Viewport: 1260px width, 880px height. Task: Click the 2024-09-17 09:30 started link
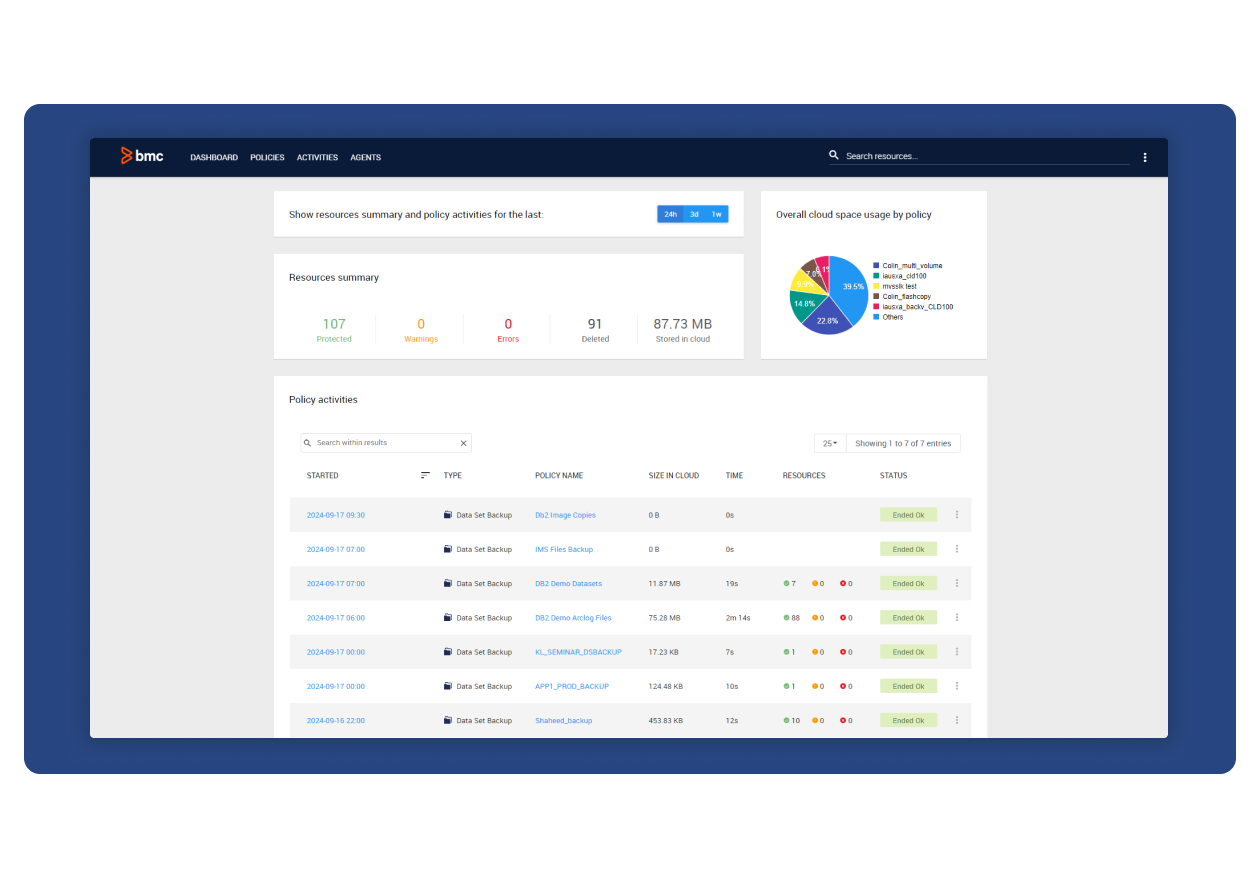(335, 515)
